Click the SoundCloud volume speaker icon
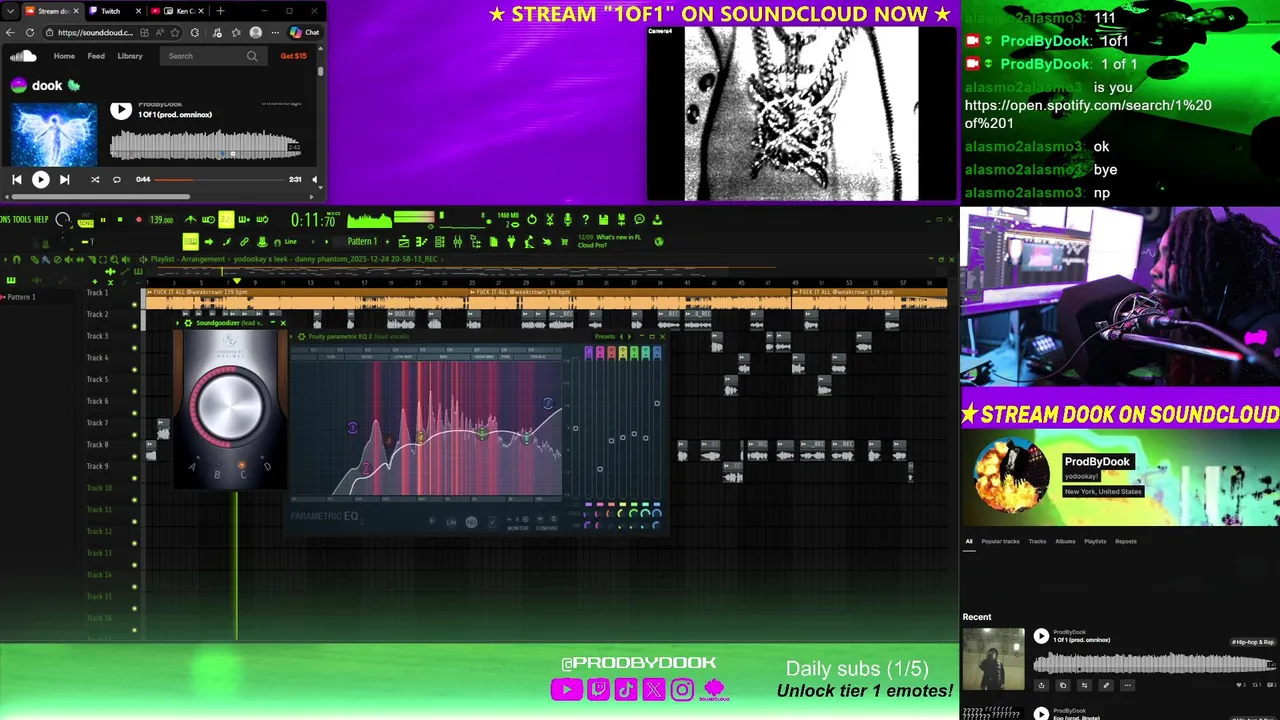The width and height of the screenshot is (1280, 720). point(315,180)
